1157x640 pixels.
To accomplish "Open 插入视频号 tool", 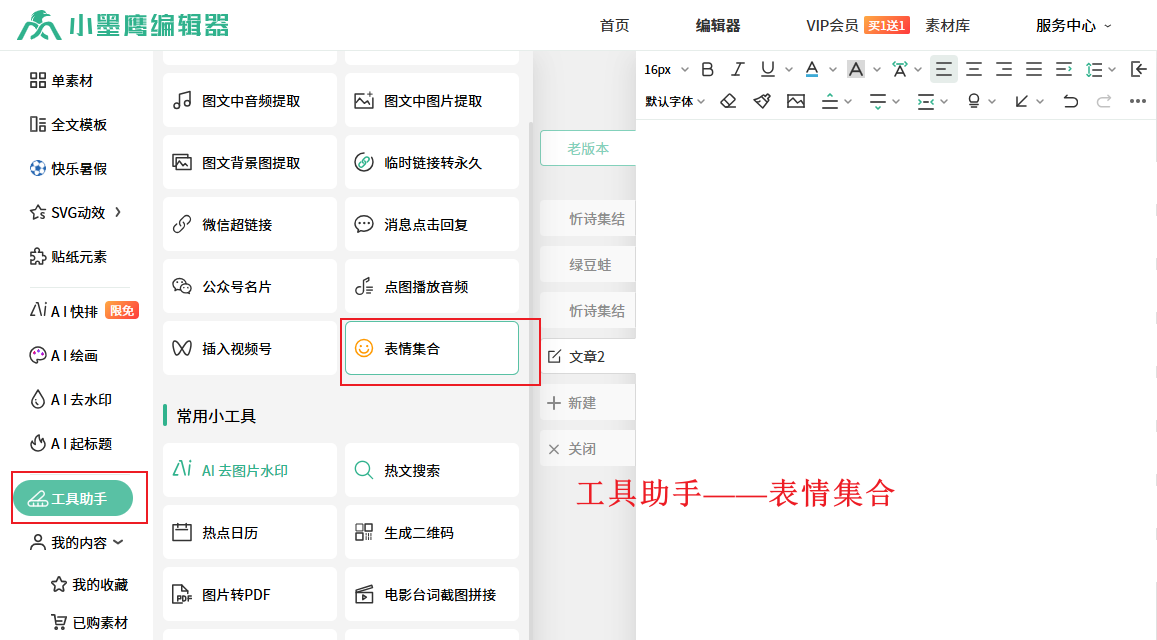I will (x=249, y=348).
